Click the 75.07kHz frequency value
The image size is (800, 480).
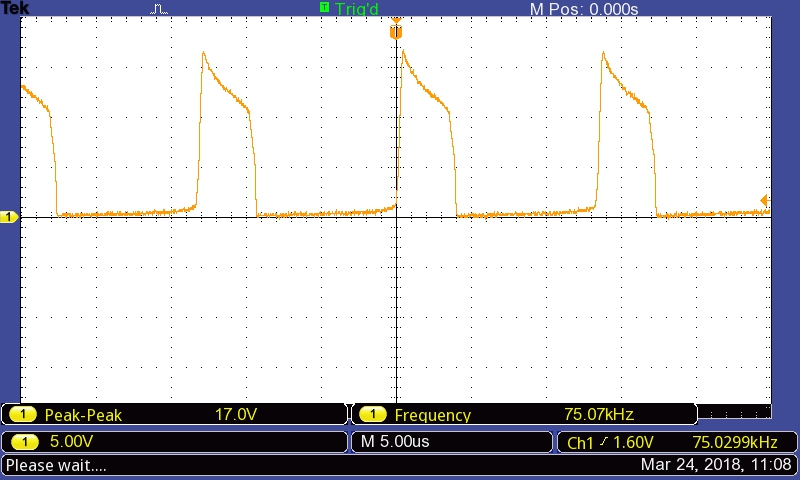pyautogui.click(x=599, y=414)
